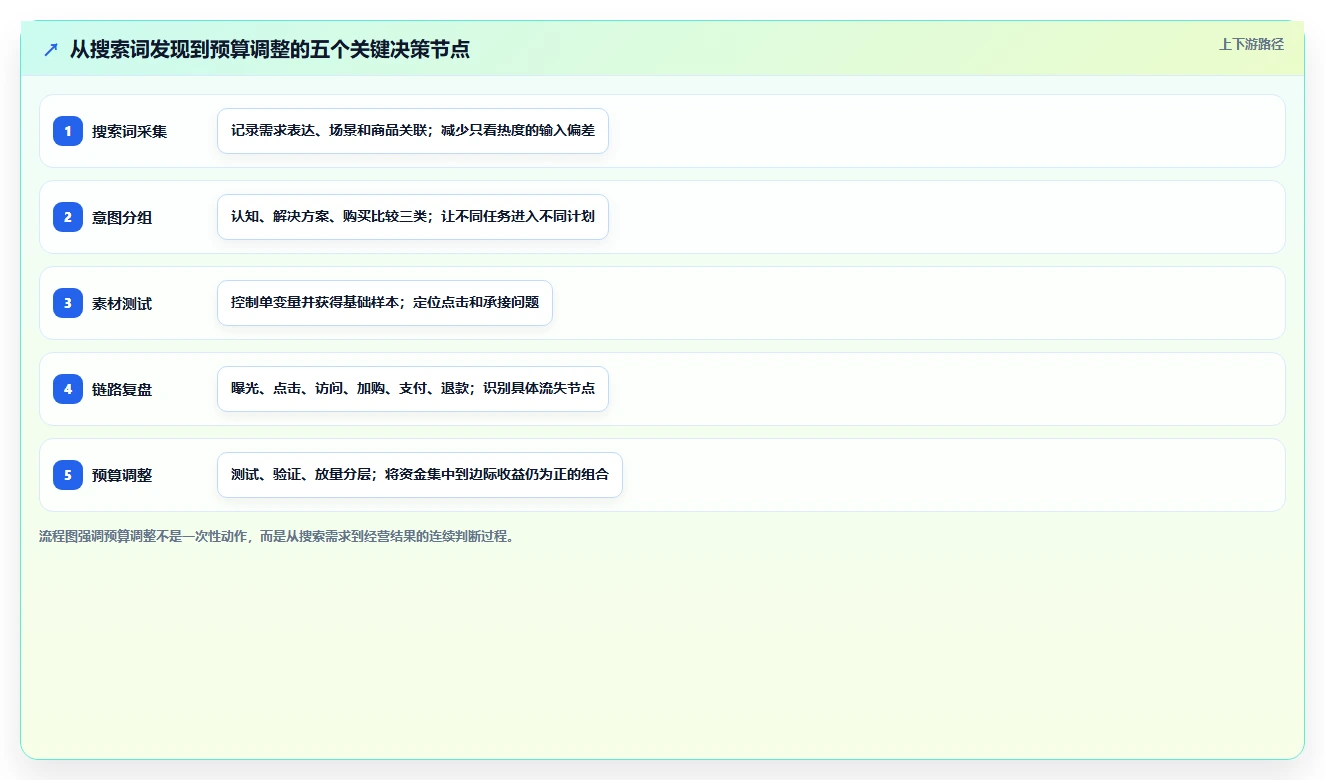Click the number 4 step badge
This screenshot has height=780, width=1325.
[68, 389]
